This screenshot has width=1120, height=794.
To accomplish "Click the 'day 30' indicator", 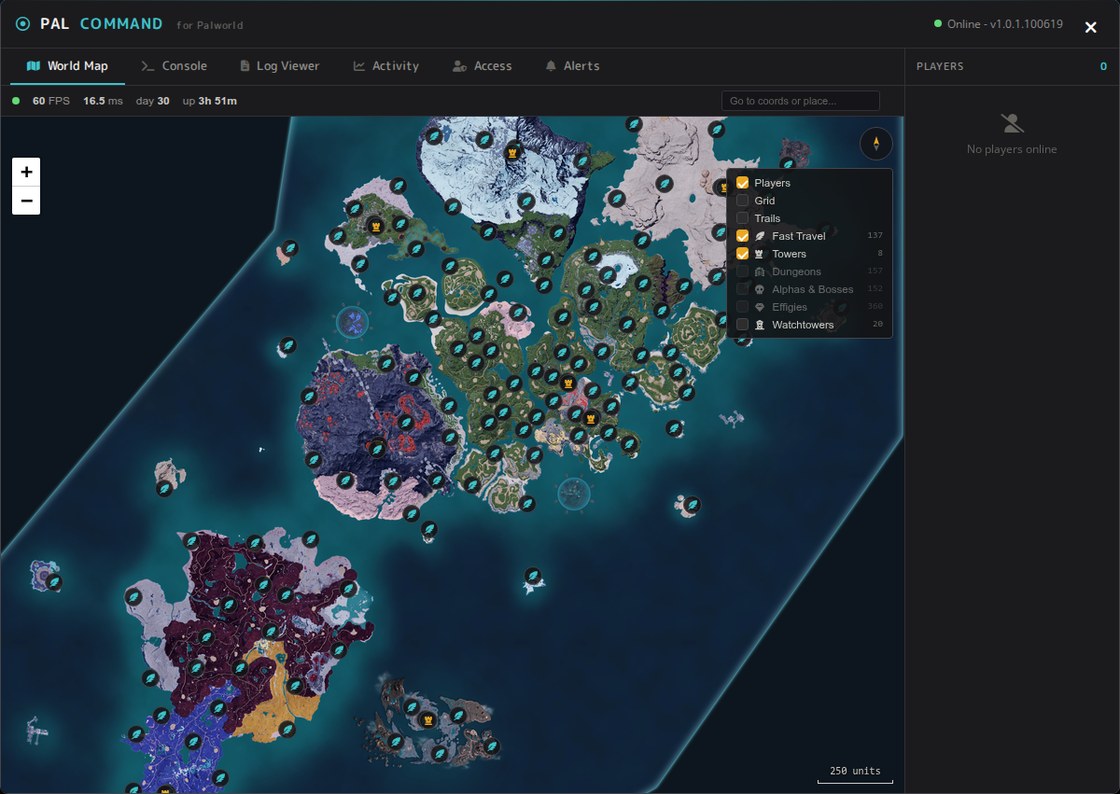I will pyautogui.click(x=153, y=101).
